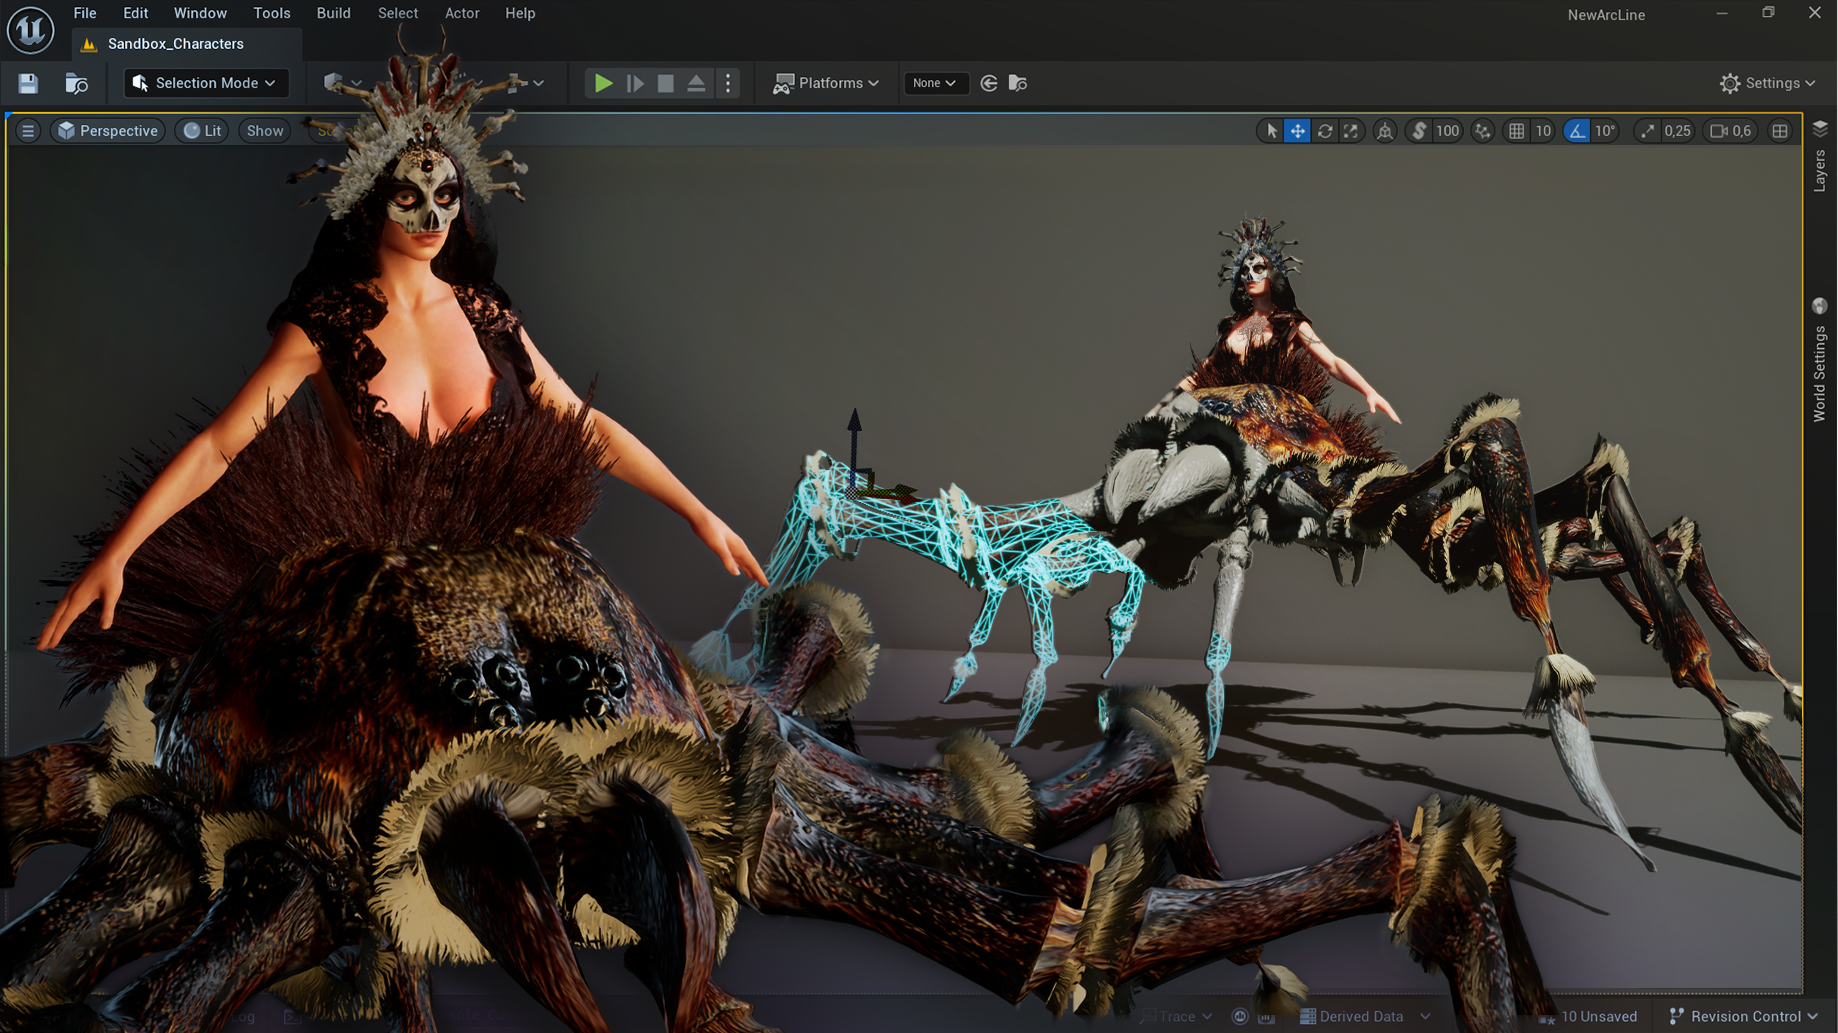The width and height of the screenshot is (1838, 1033).
Task: Expand the Platforms dropdown
Action: click(x=826, y=83)
